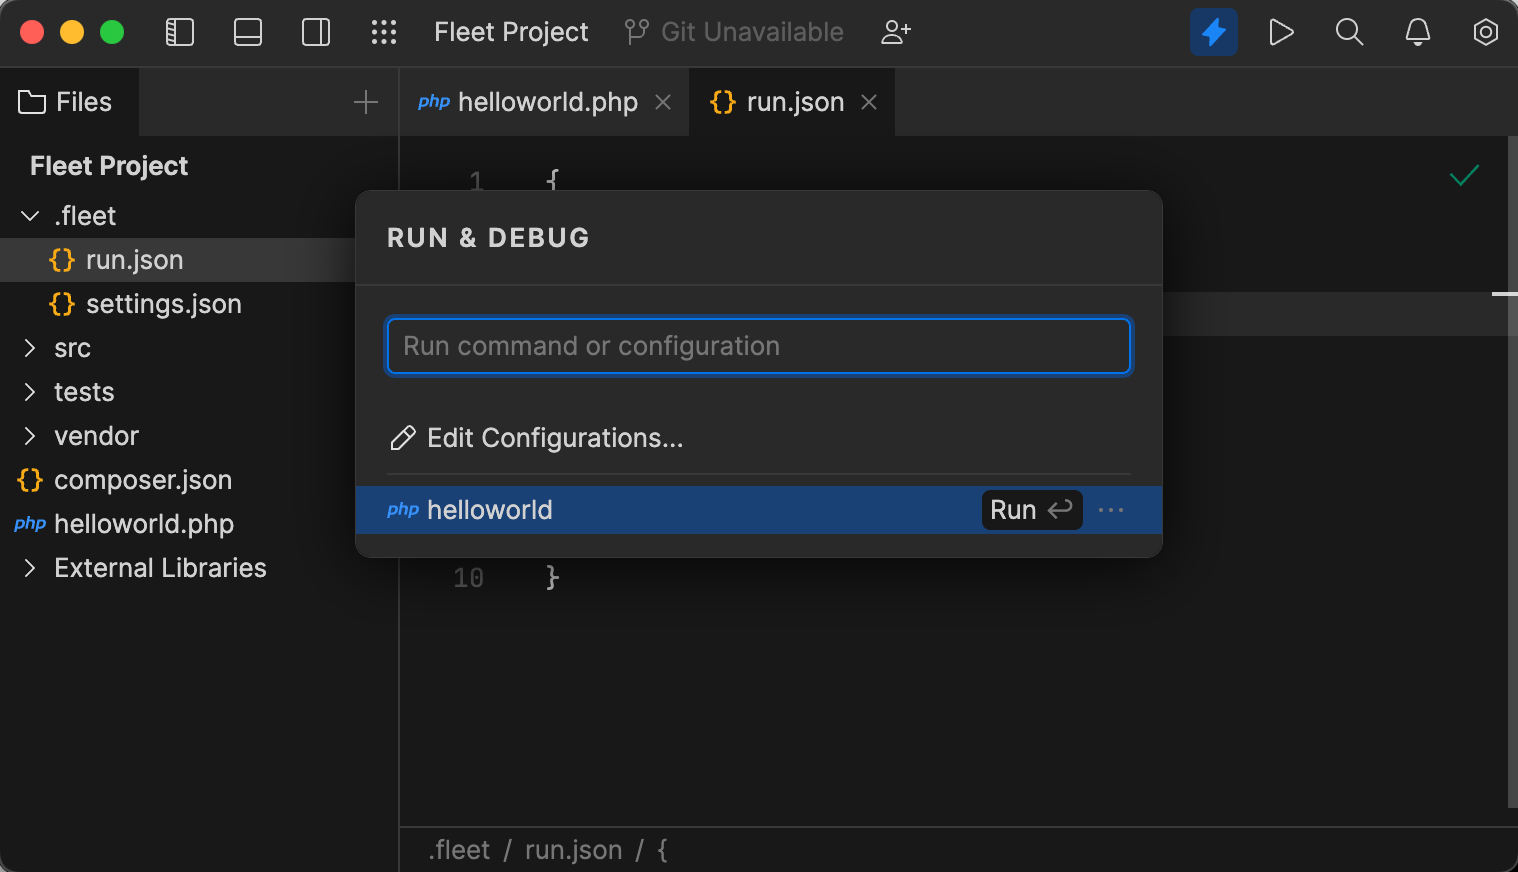Toggle the left panel visibility
The width and height of the screenshot is (1518, 872).
[180, 31]
